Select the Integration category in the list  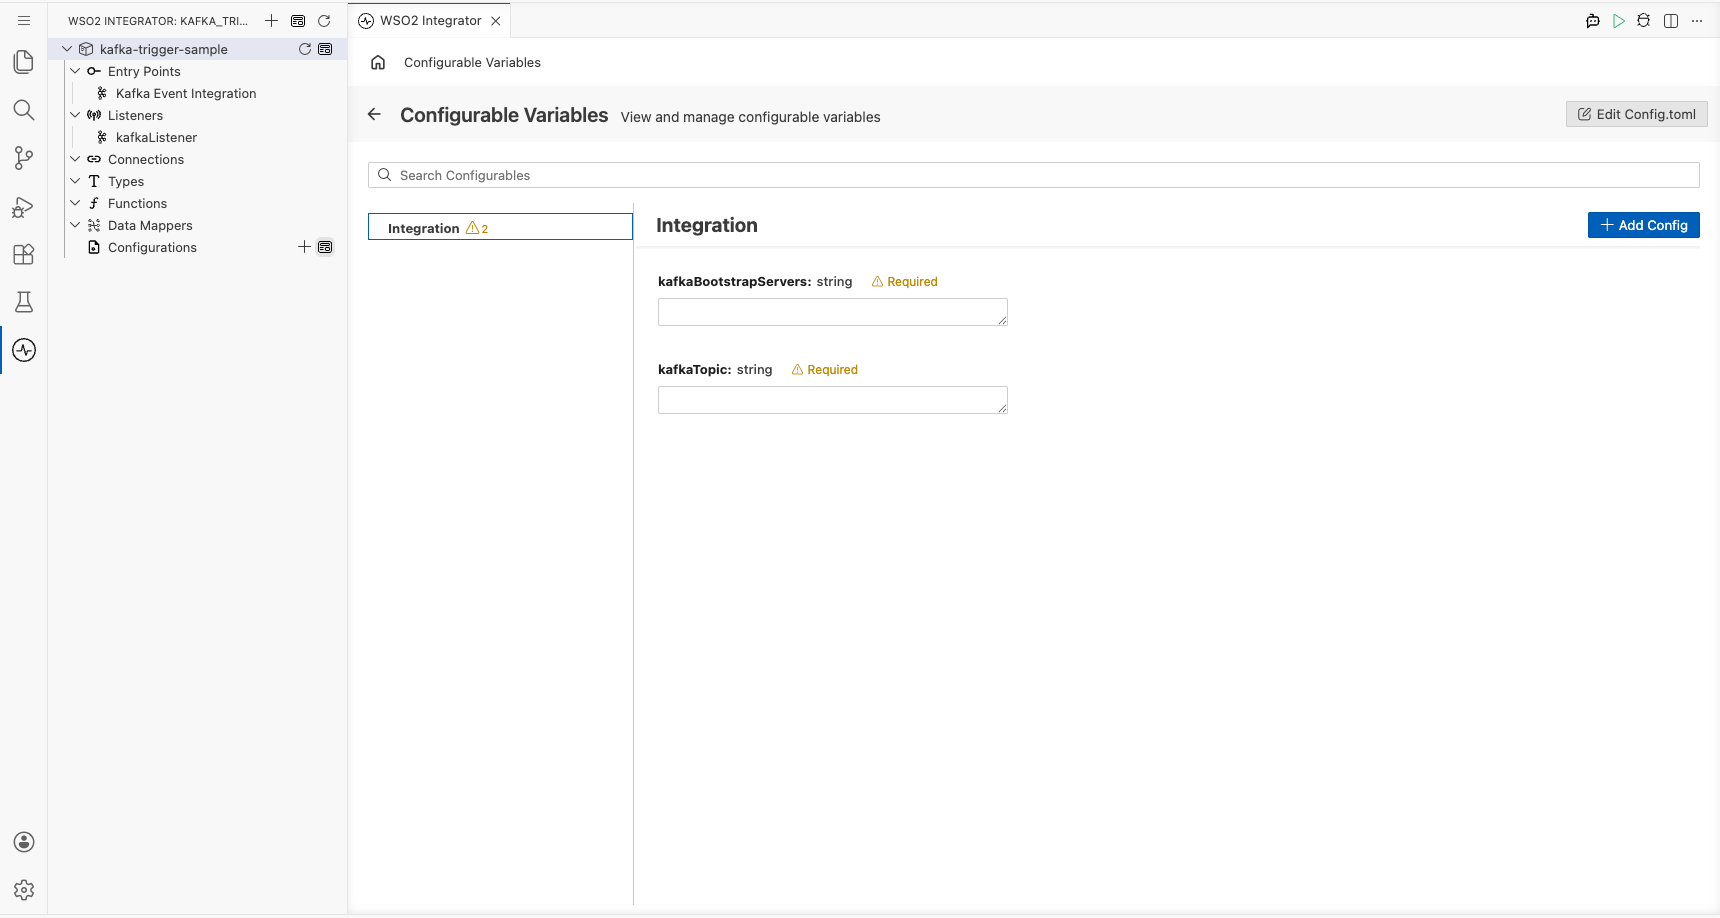(500, 227)
